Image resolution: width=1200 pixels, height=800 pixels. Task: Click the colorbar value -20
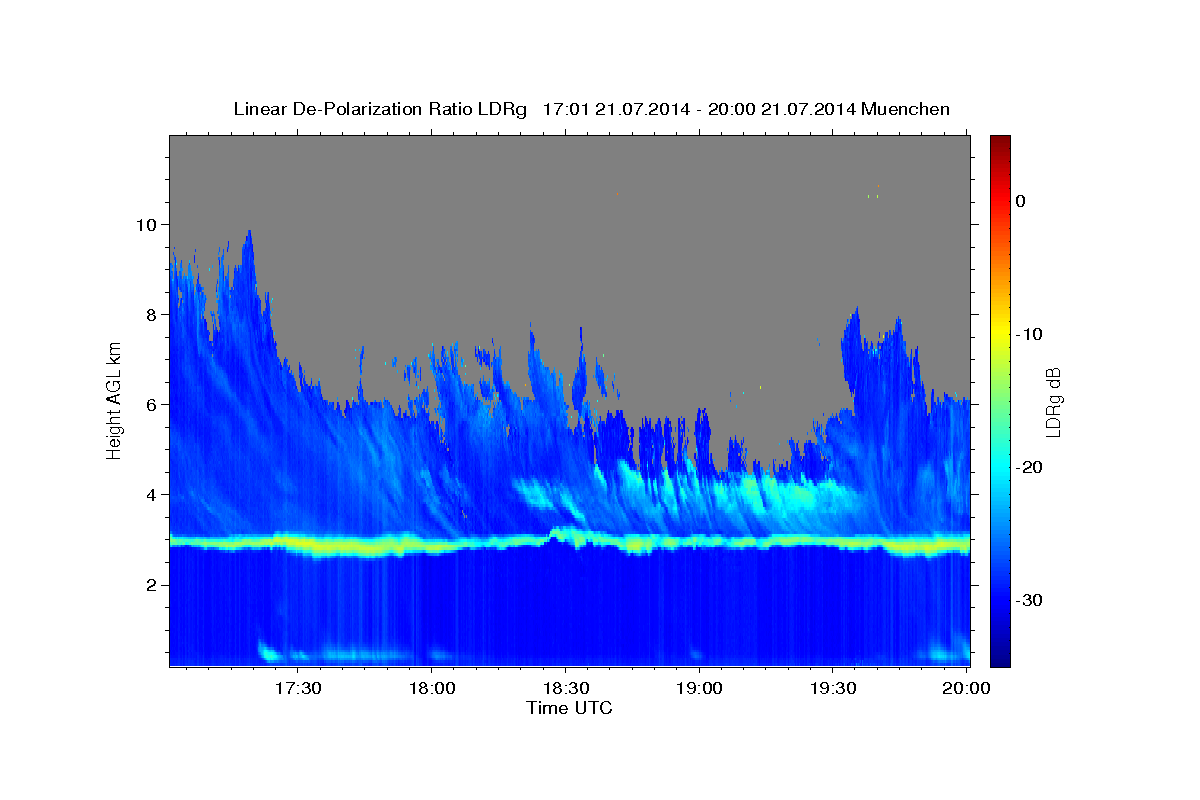click(1029, 467)
